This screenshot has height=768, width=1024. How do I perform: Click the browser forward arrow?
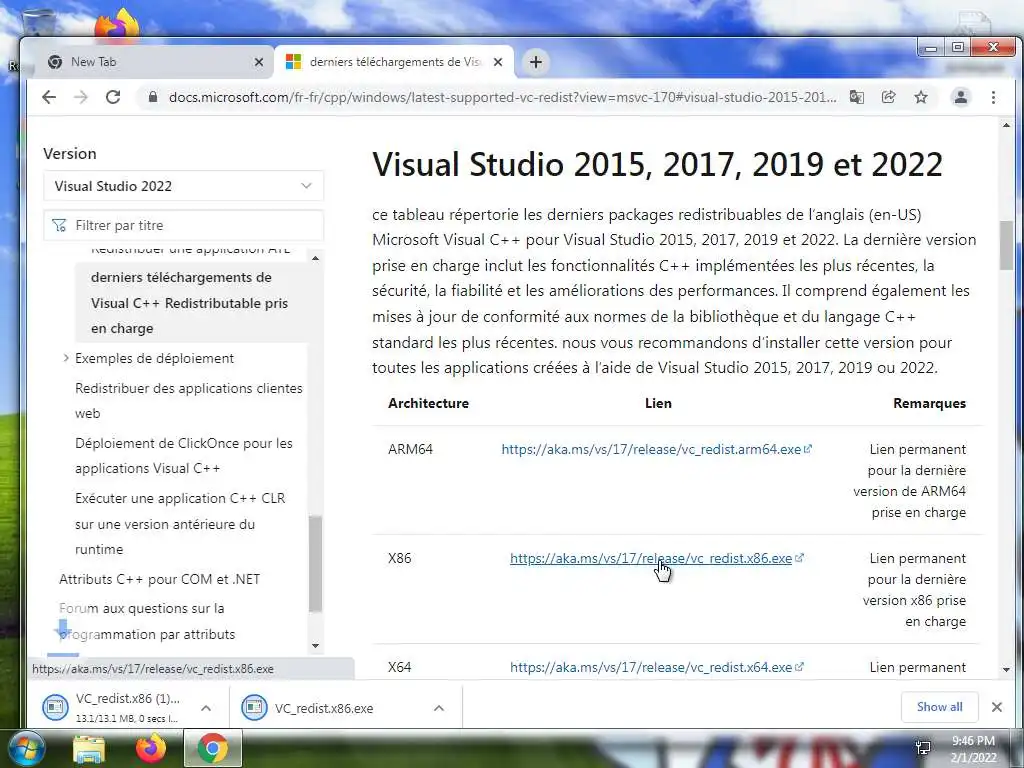click(x=81, y=97)
